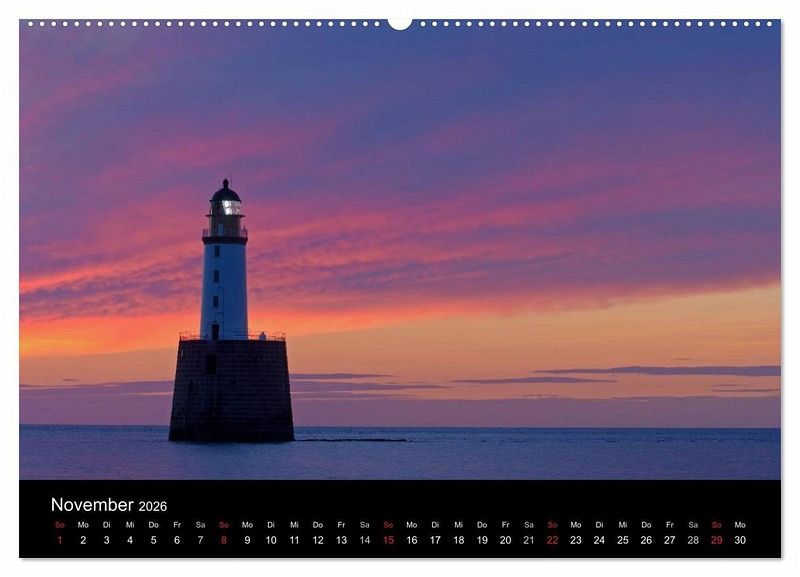Select date 5 under Do

click(x=154, y=540)
